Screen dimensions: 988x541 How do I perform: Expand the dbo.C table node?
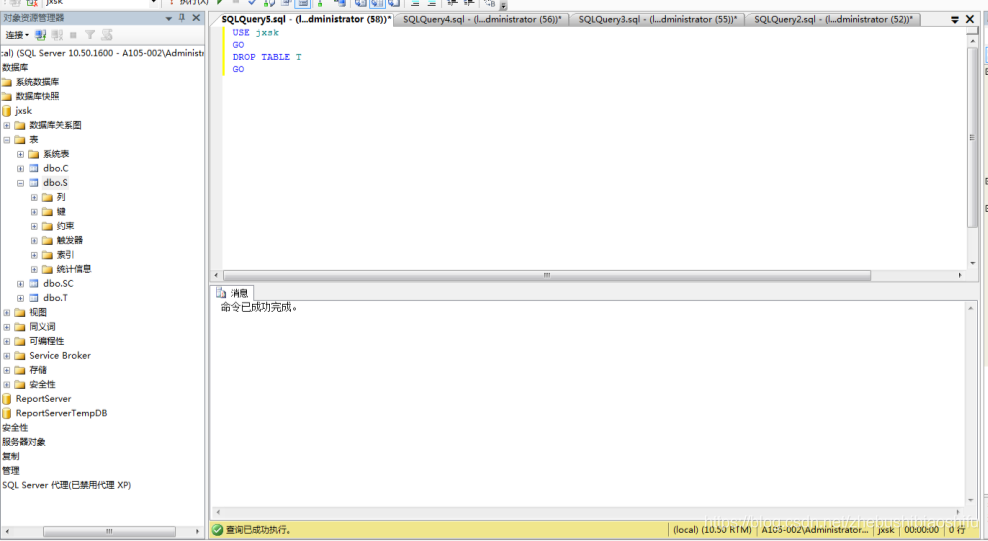[21, 169]
